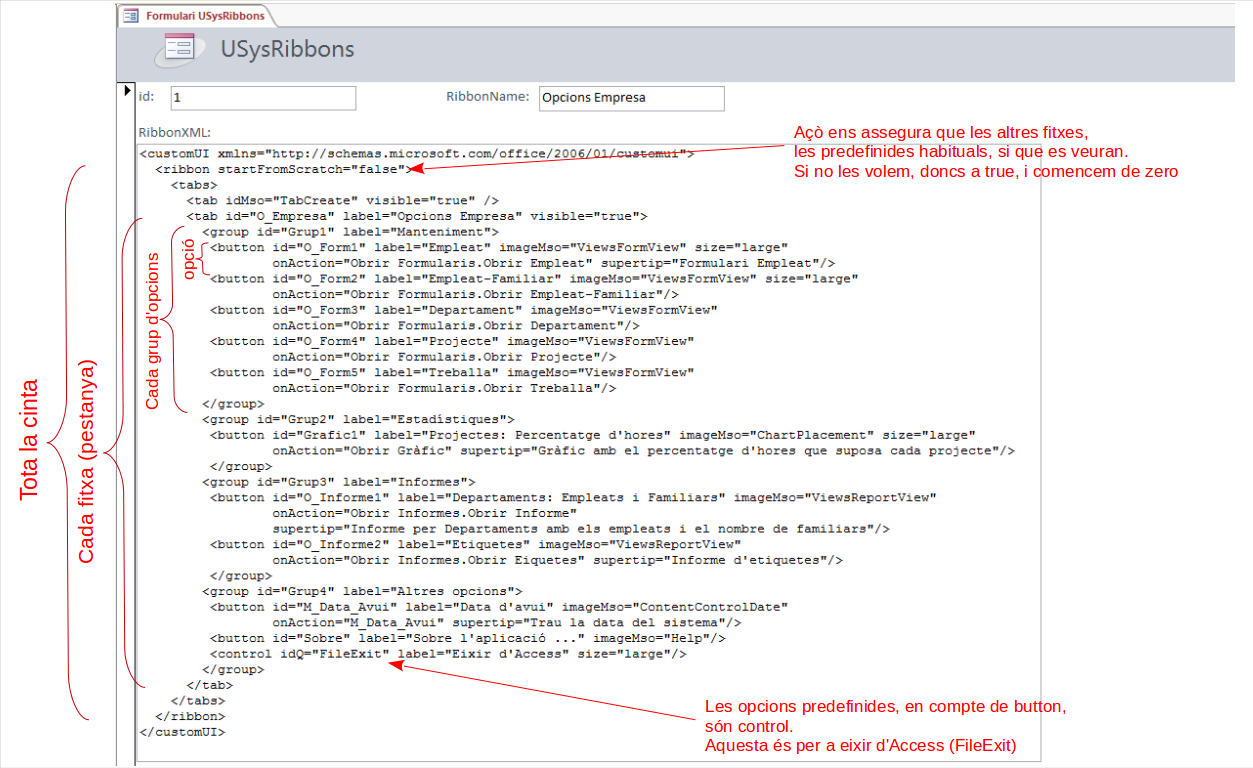Click the Grup2 Estadístiques group line
The width and height of the screenshot is (1253, 768).
pos(358,420)
